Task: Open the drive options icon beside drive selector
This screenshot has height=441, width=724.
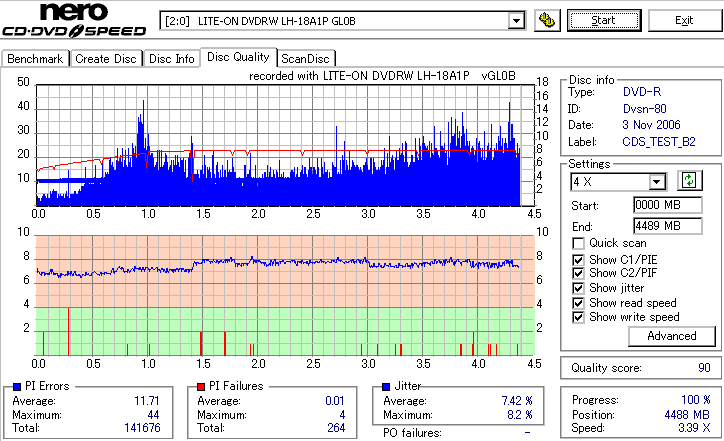Action: (x=547, y=21)
